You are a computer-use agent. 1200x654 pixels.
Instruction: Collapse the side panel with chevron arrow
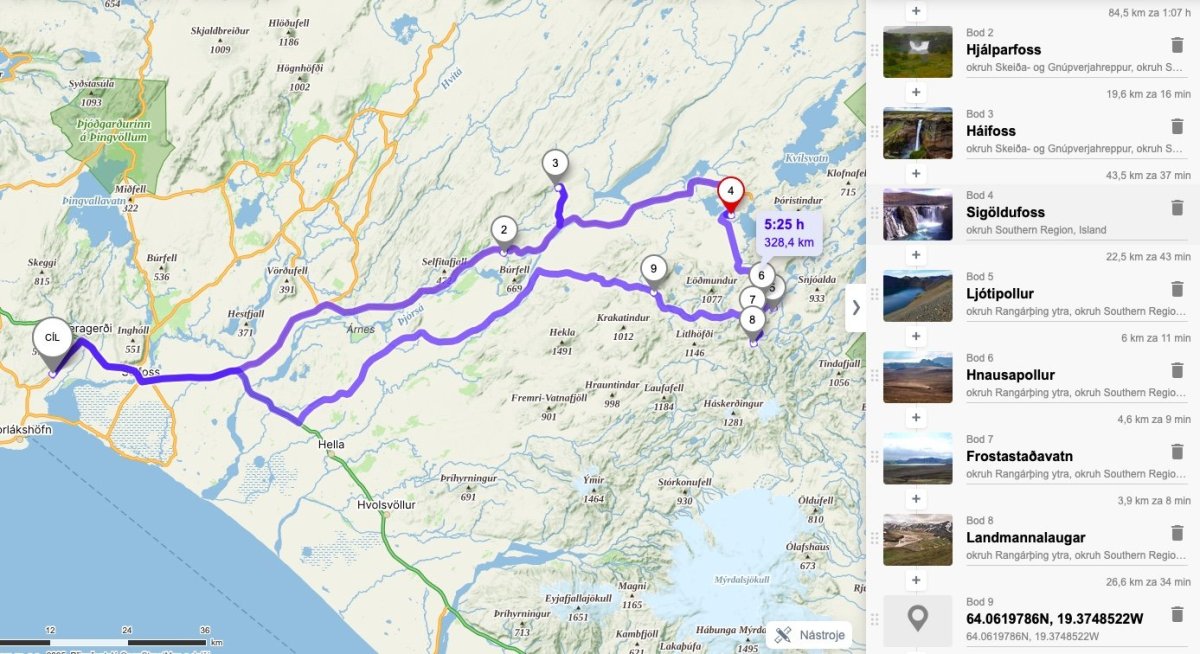coord(856,308)
